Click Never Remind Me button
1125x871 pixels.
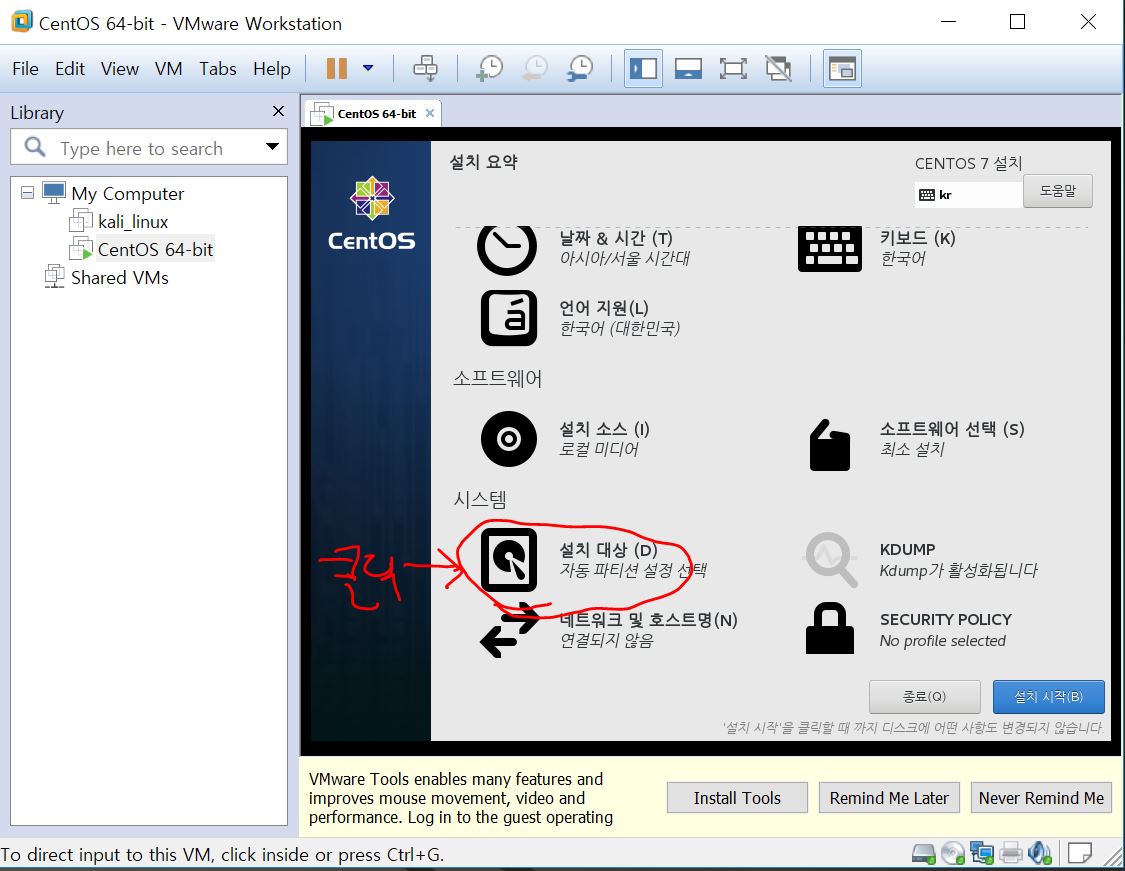pyautogui.click(x=1041, y=798)
